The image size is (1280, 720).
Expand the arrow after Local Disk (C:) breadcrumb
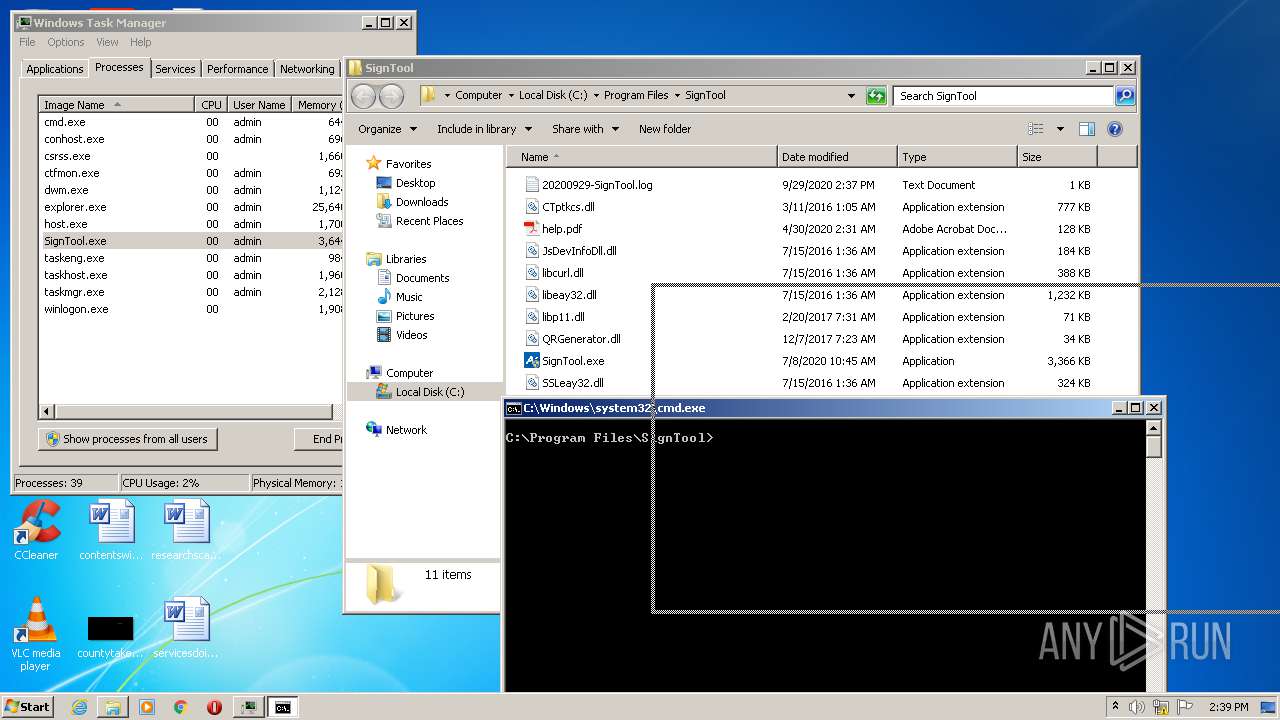(596, 96)
